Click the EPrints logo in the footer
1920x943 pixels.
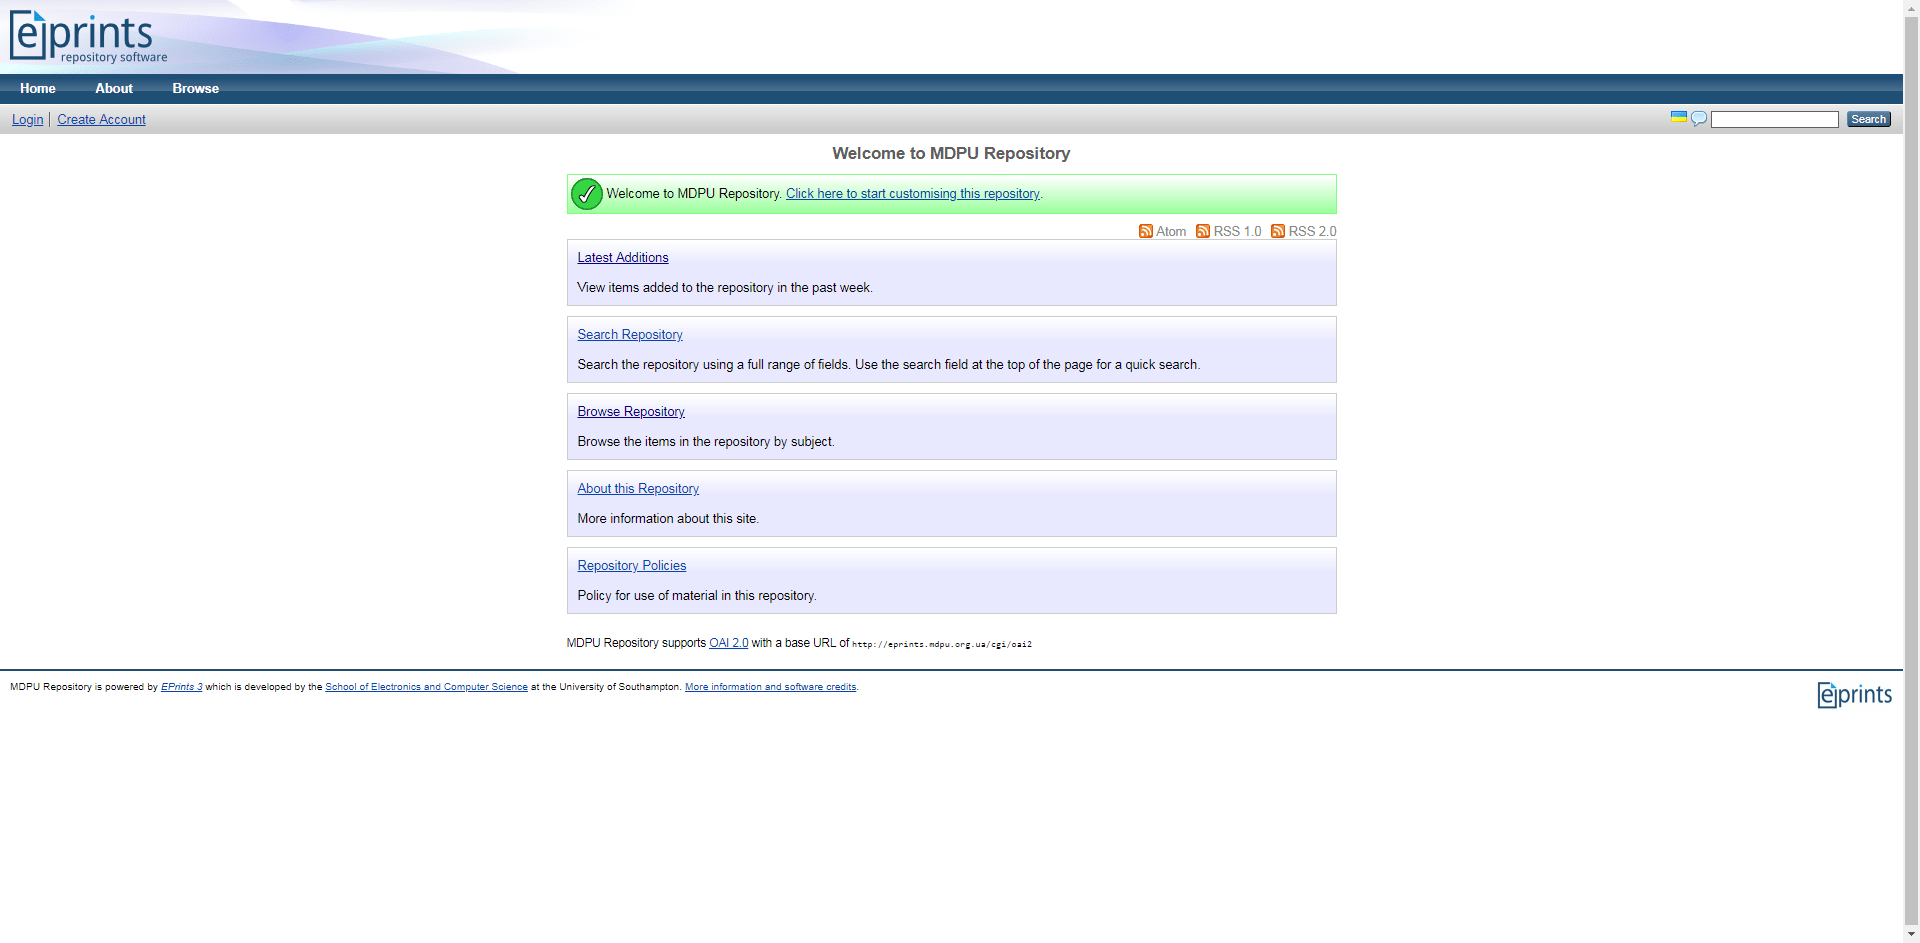(1854, 694)
